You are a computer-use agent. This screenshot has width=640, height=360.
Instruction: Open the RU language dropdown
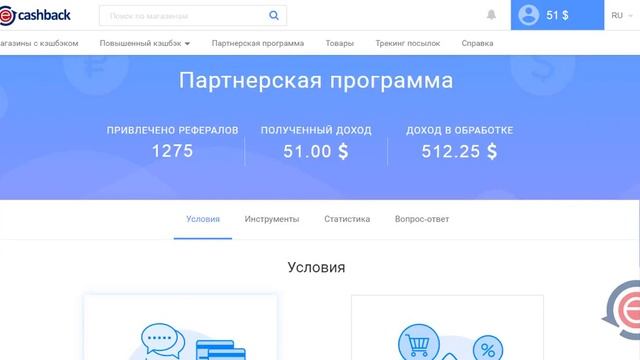tap(622, 16)
